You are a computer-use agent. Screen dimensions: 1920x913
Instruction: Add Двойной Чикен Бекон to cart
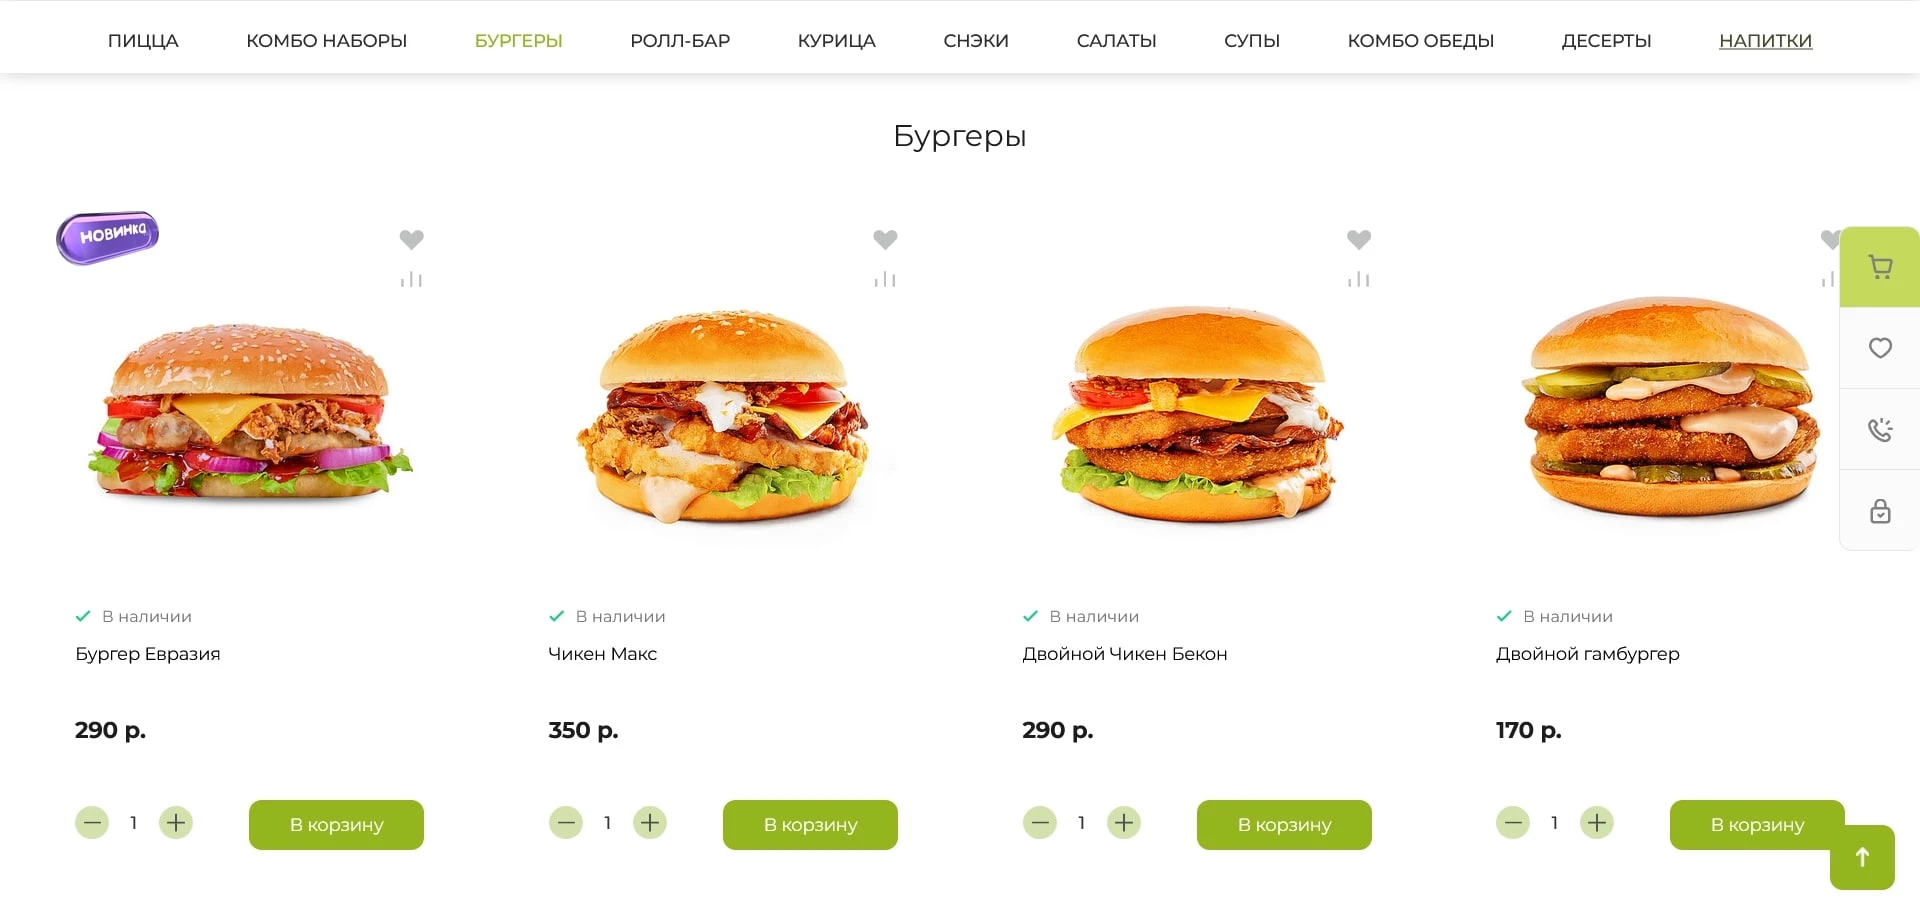click(1284, 825)
